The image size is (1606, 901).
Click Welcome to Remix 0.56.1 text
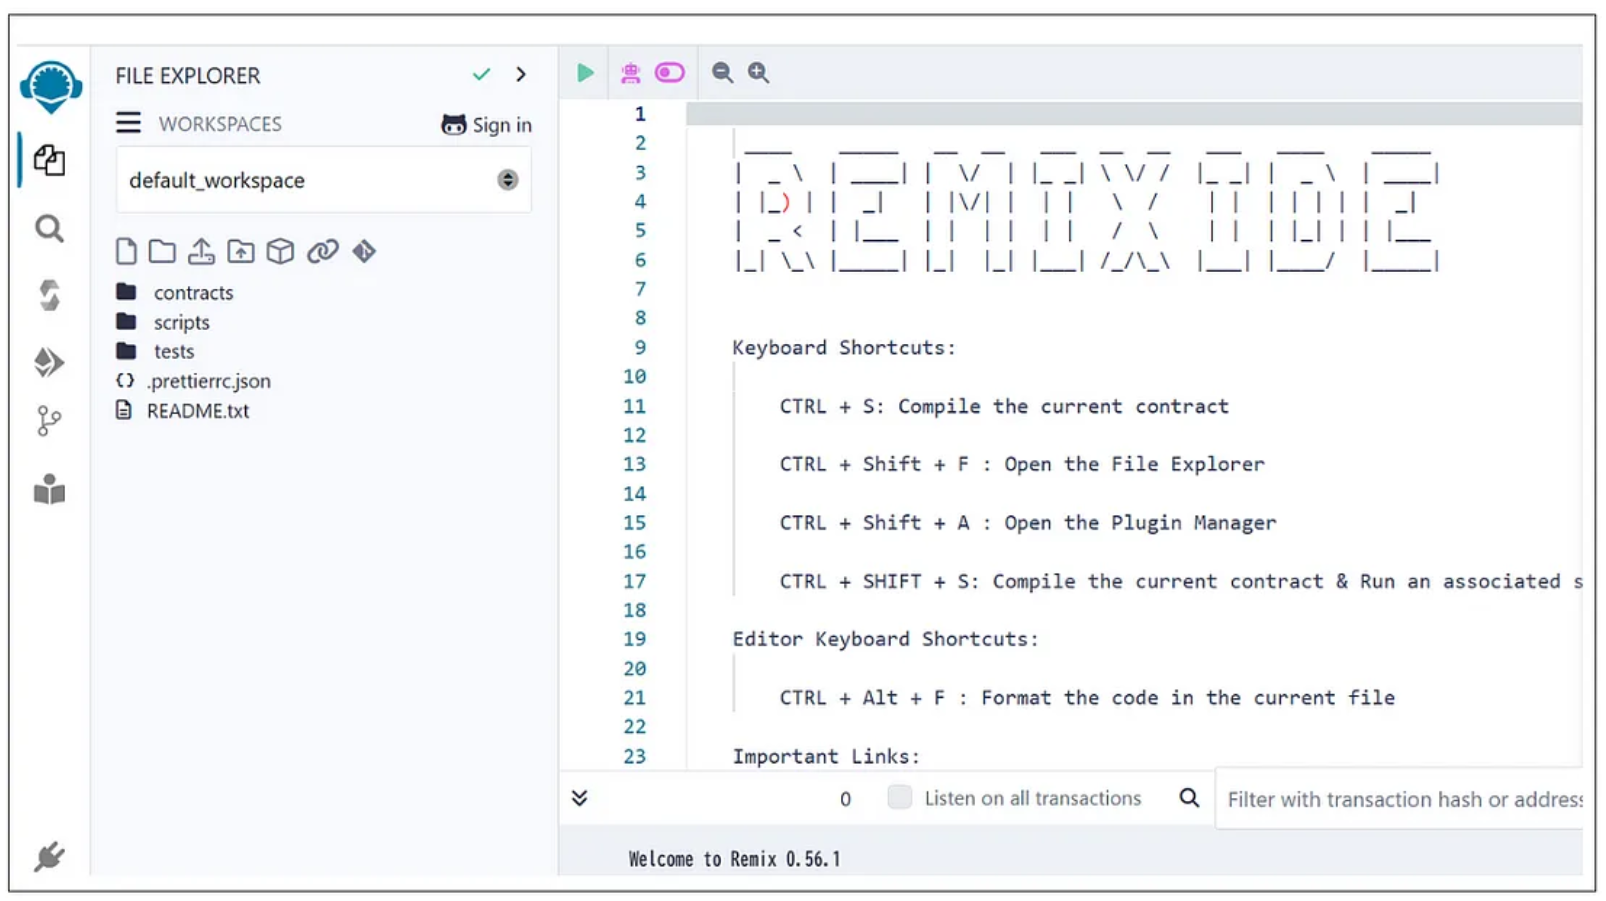[x=735, y=859]
